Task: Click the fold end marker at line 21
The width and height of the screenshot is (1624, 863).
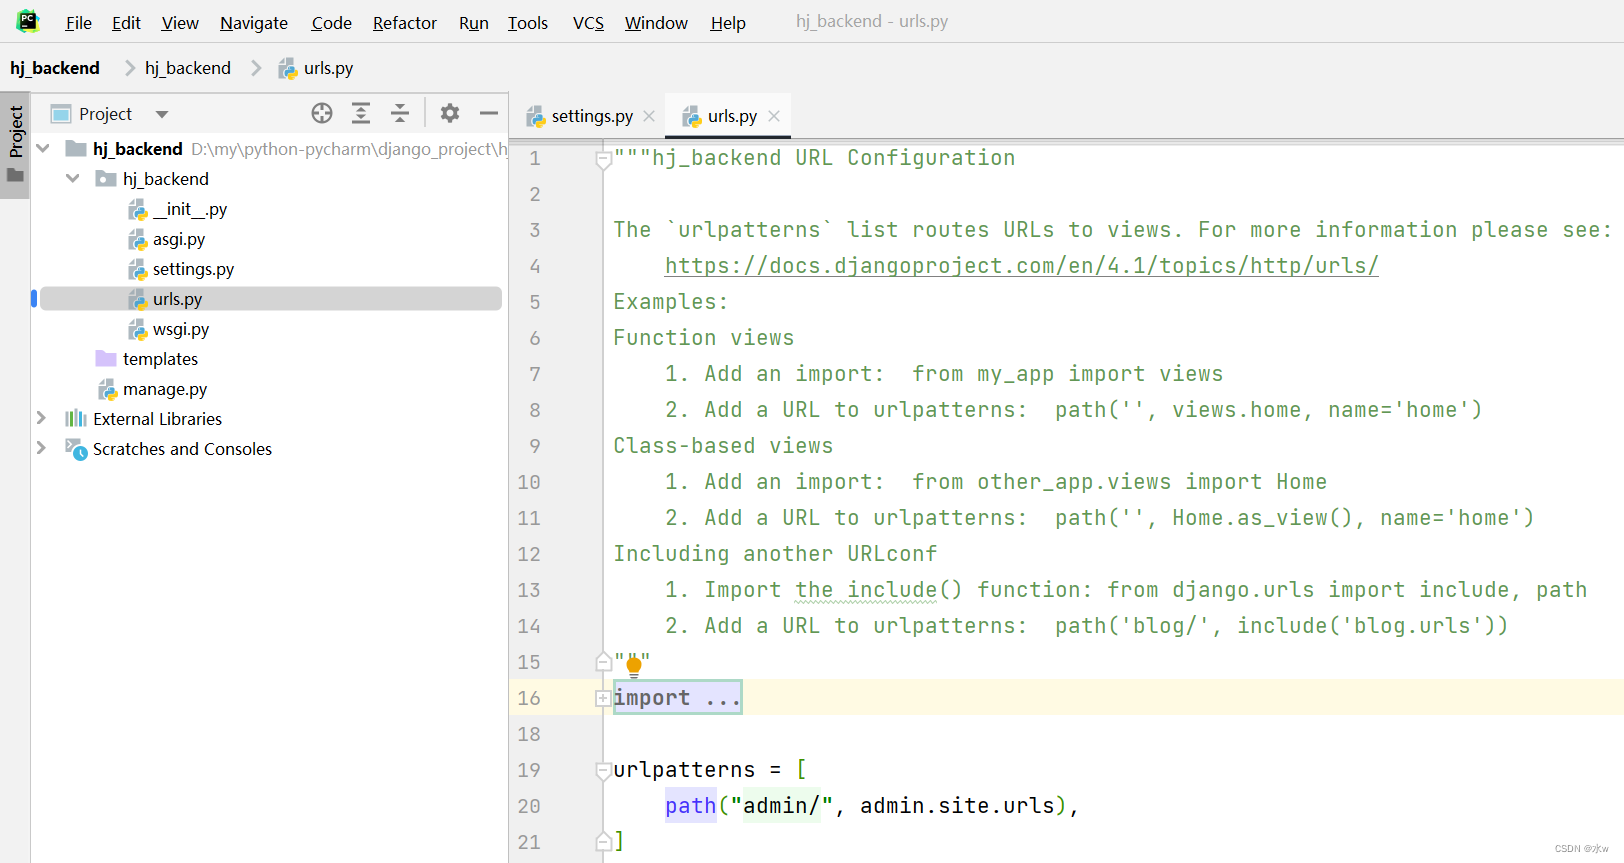Action: pyautogui.click(x=603, y=841)
